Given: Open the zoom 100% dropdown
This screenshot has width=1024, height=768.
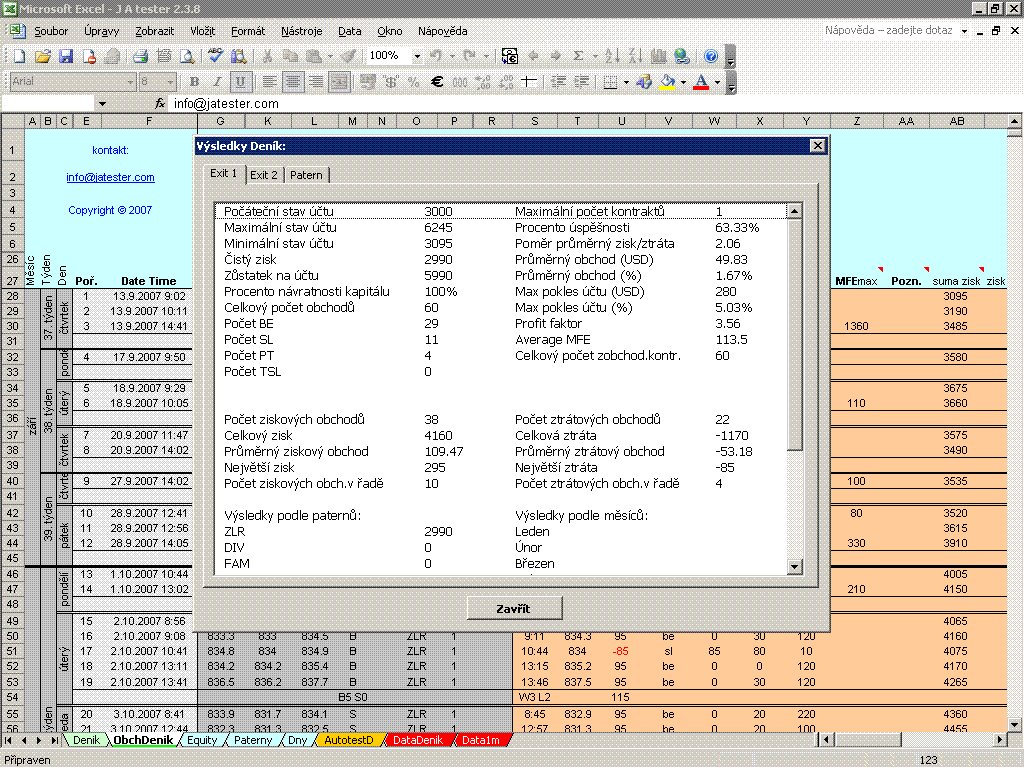Looking at the screenshot, I should click(x=416, y=56).
